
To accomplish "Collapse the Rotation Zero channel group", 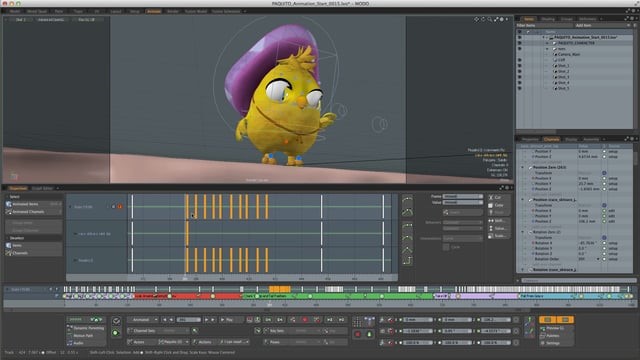I will coord(522,232).
